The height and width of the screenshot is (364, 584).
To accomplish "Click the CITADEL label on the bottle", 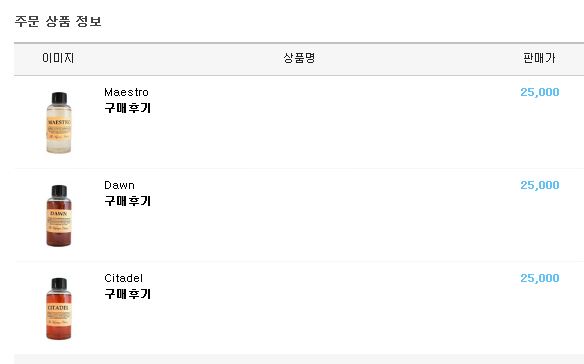I will [58, 308].
